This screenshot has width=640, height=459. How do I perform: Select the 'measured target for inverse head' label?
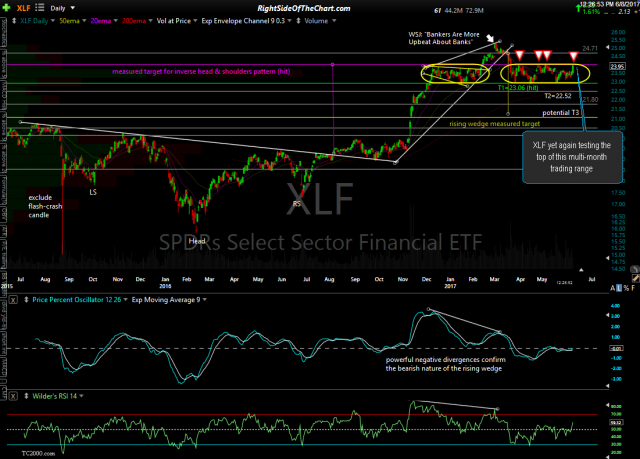pyautogui.click(x=201, y=71)
